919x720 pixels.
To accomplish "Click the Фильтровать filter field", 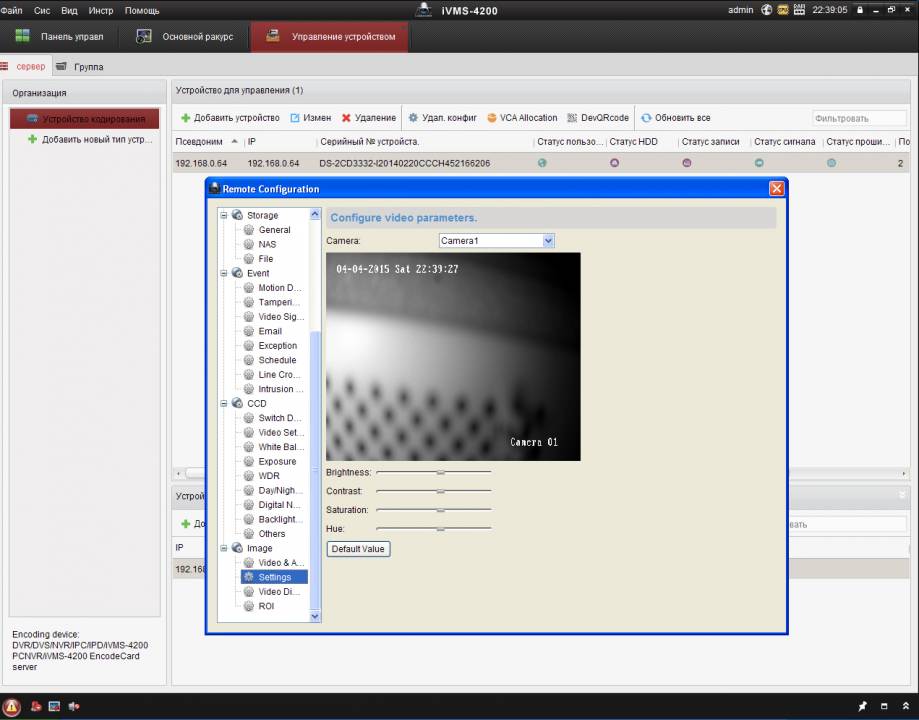I will pyautogui.click(x=859, y=118).
